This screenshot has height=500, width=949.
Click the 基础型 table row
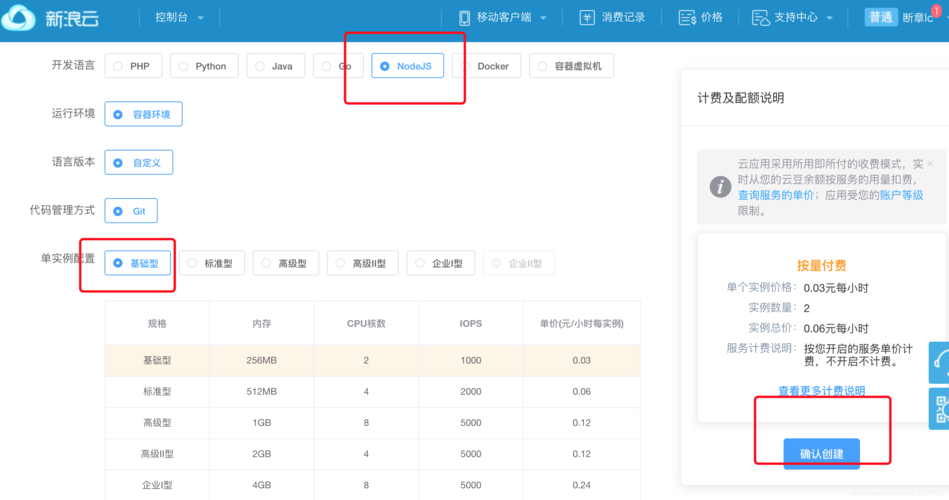point(373,360)
